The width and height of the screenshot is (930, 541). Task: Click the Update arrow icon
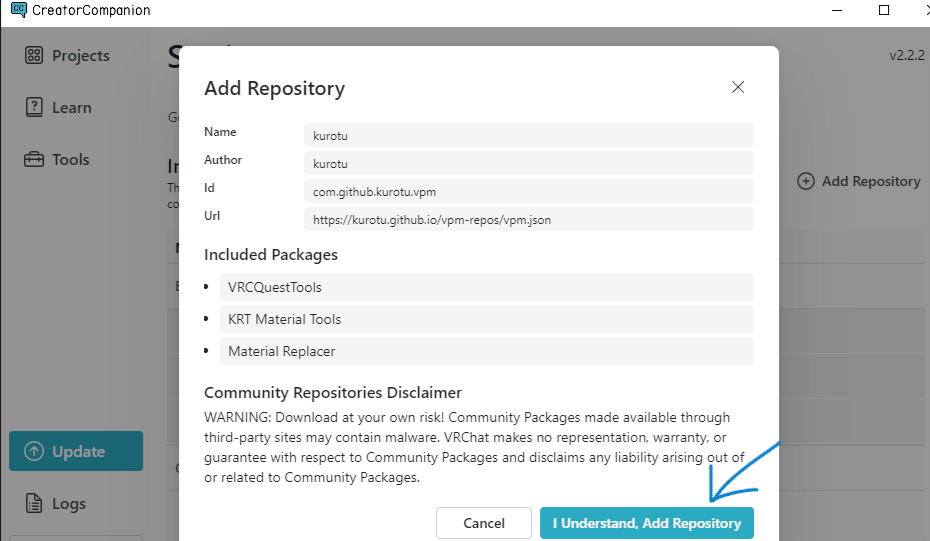(x=34, y=451)
